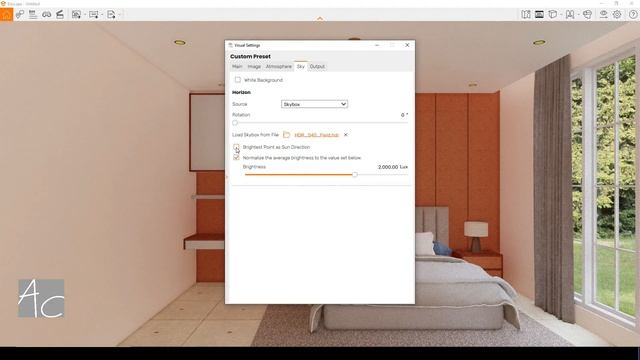
Task: Minimize the Visual Settings dialog
Action: coord(377,45)
